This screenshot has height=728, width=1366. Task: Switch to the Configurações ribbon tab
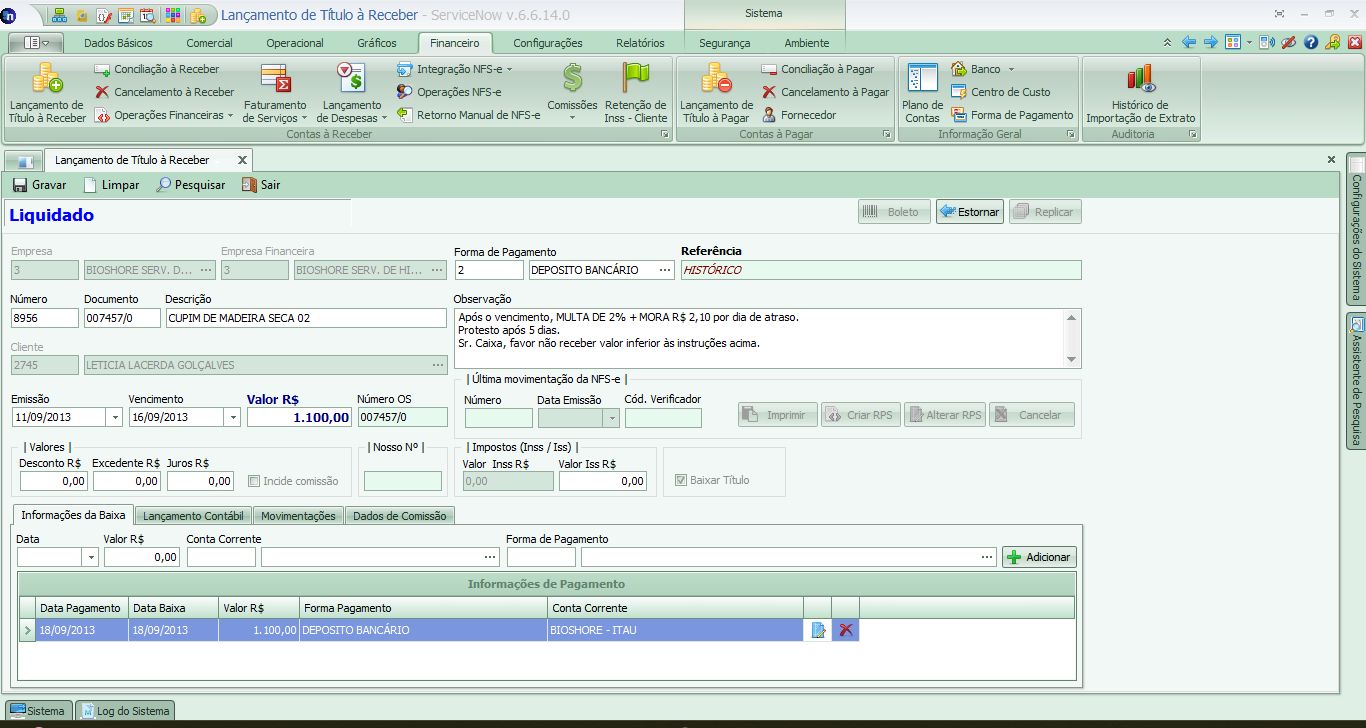pyautogui.click(x=547, y=43)
